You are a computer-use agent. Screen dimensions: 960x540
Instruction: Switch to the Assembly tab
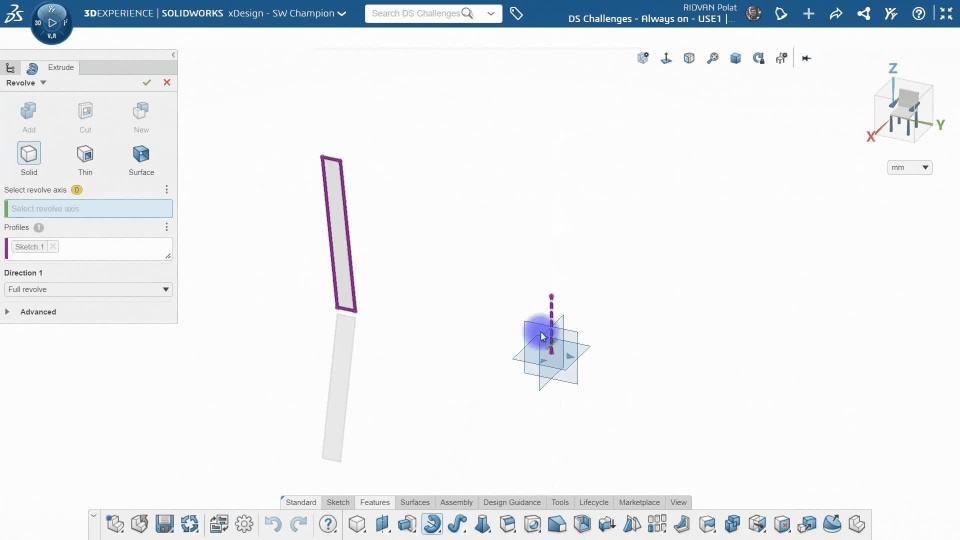point(456,502)
